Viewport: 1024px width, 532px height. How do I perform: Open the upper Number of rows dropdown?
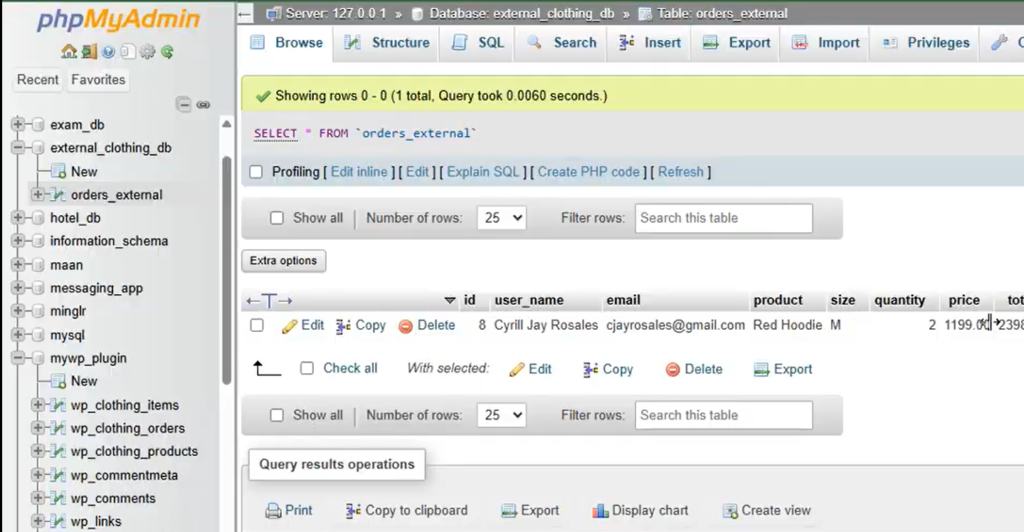500,218
